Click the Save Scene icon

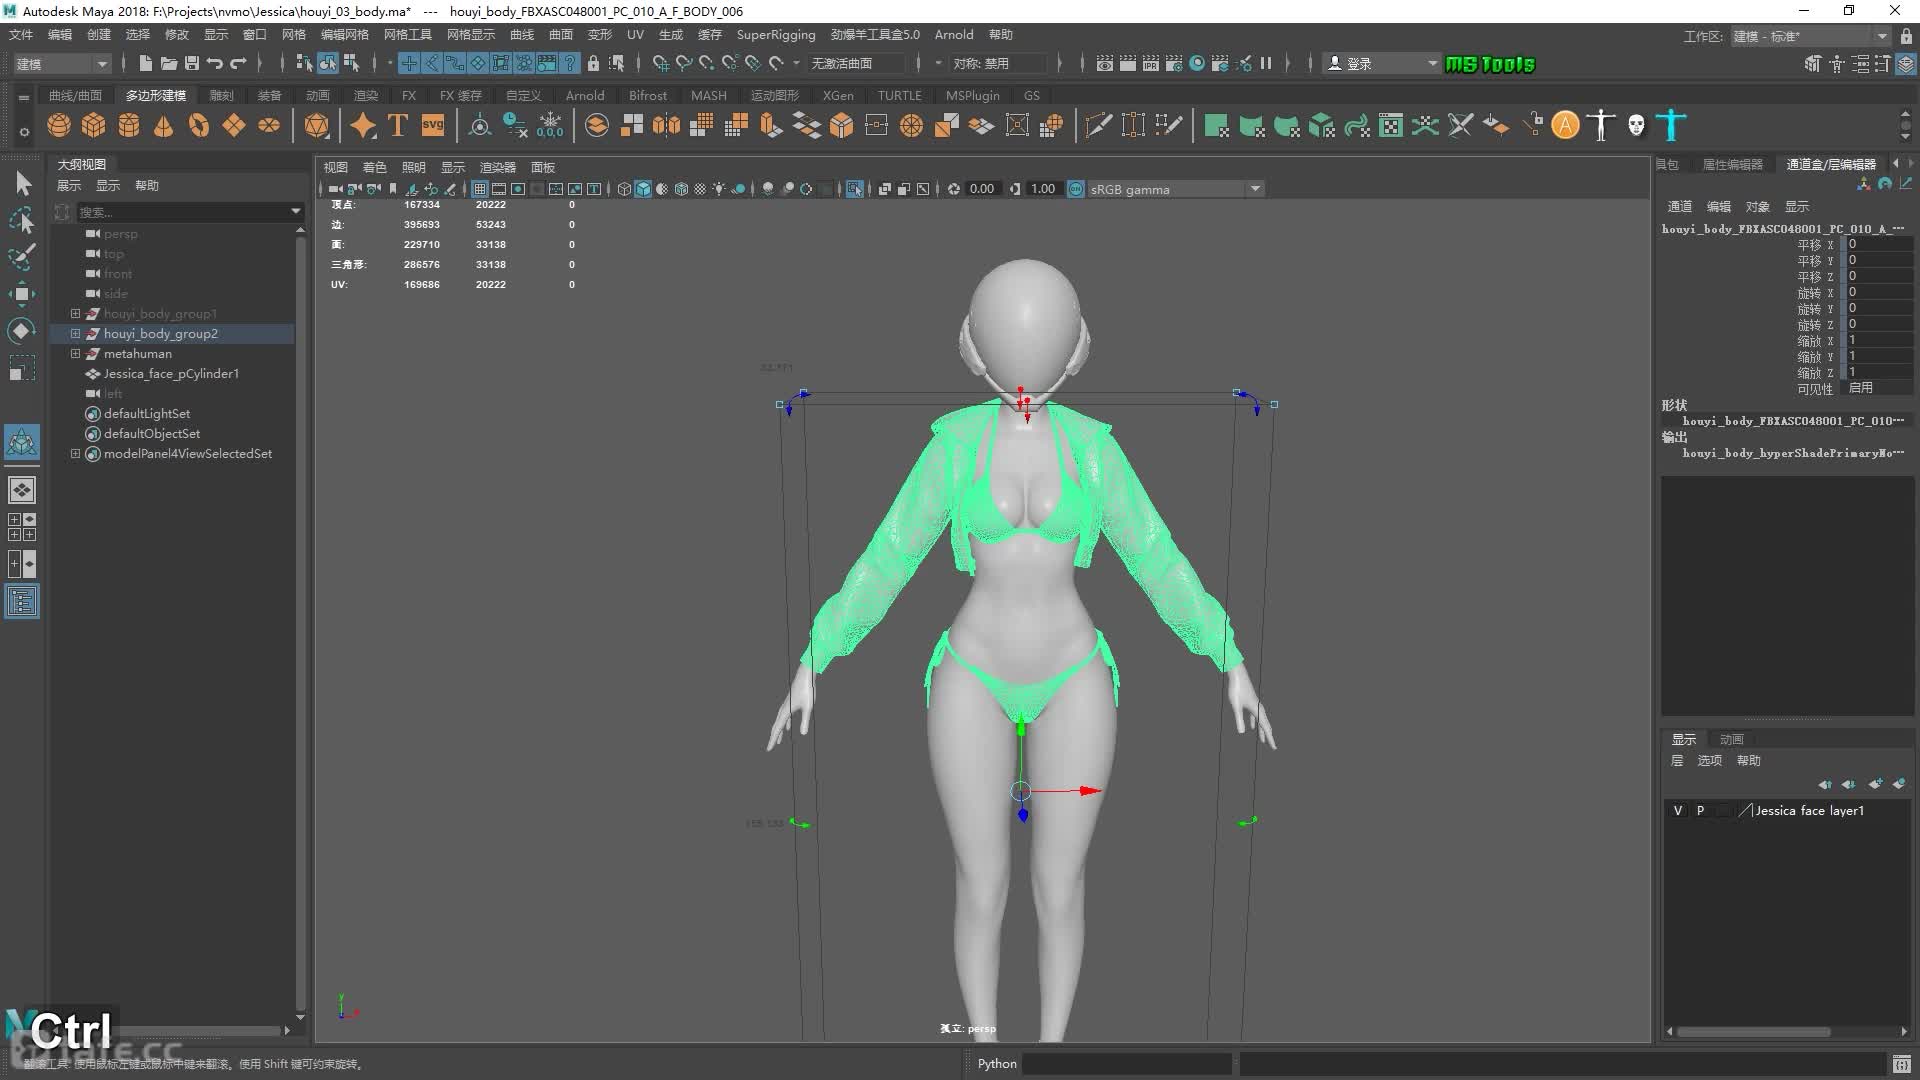click(x=191, y=63)
